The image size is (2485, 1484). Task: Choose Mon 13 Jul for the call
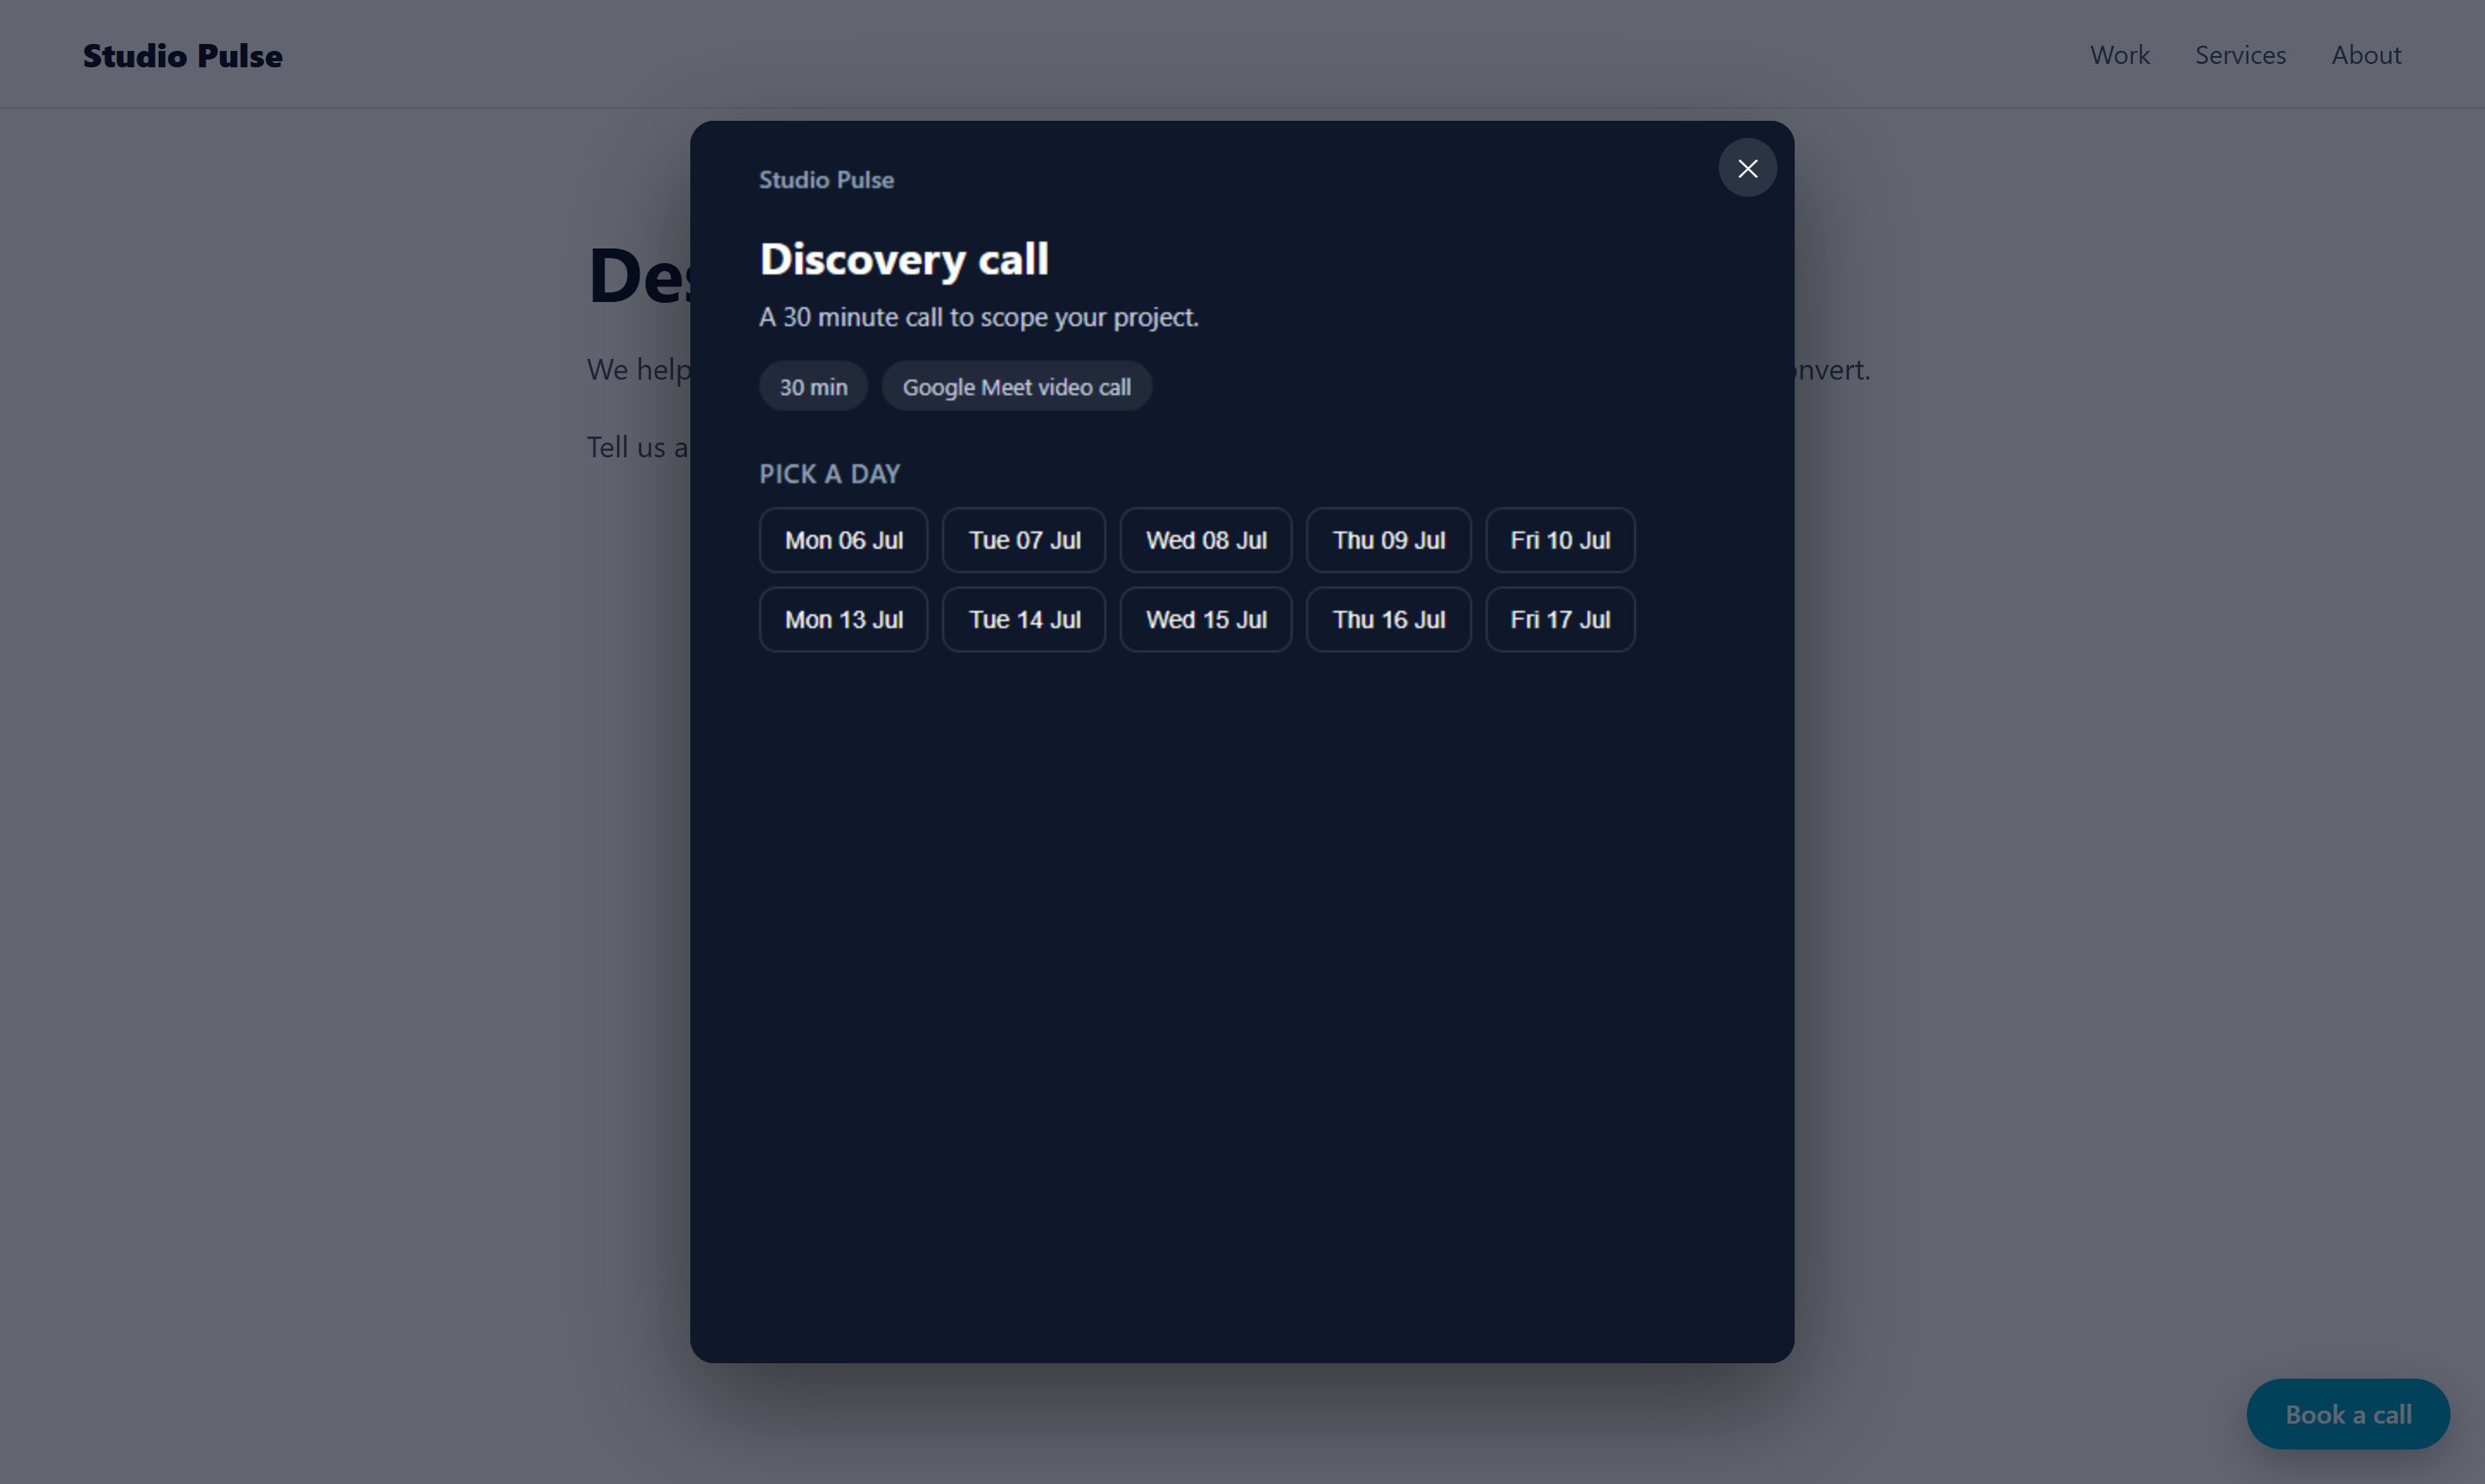pyautogui.click(x=843, y=620)
